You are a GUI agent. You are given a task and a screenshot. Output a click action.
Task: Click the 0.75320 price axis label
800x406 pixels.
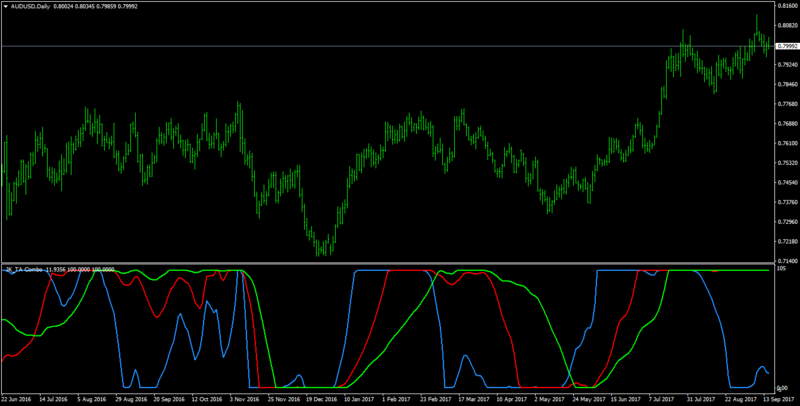[787, 163]
